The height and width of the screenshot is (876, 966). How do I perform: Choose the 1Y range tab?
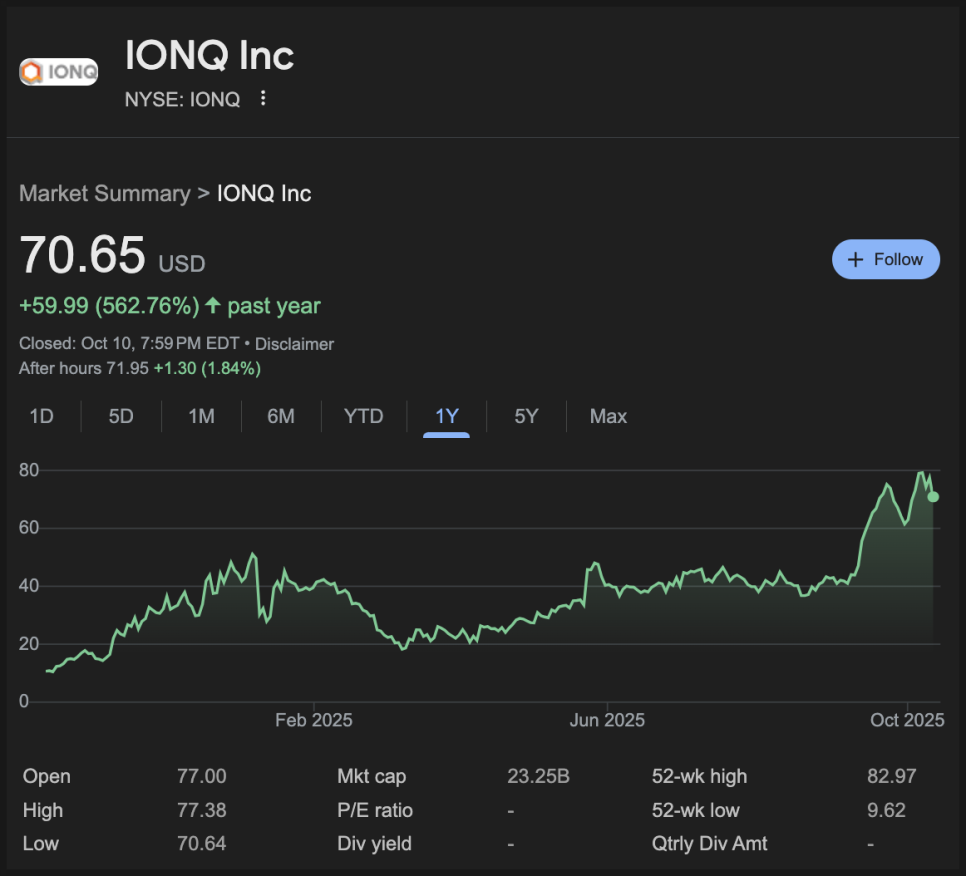[446, 416]
